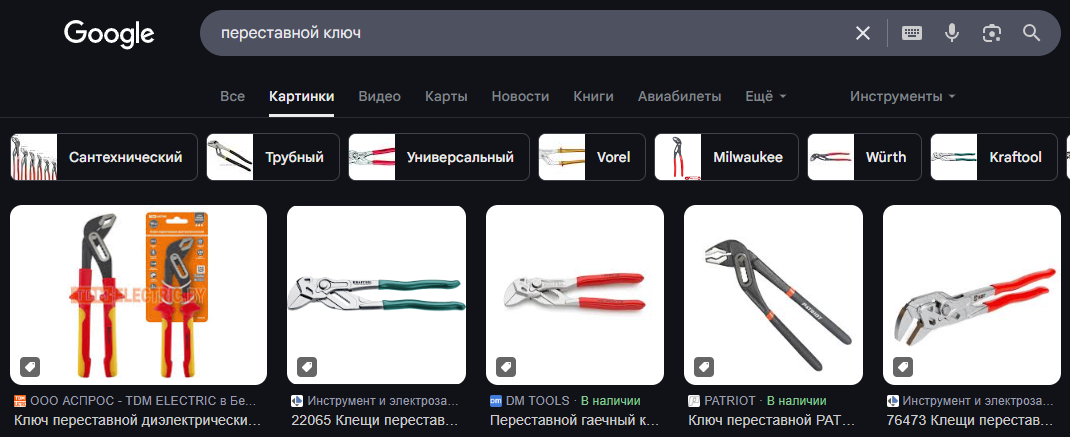This screenshot has height=437, width=1070.
Task: Switch to the Видео tab
Action: 379,96
